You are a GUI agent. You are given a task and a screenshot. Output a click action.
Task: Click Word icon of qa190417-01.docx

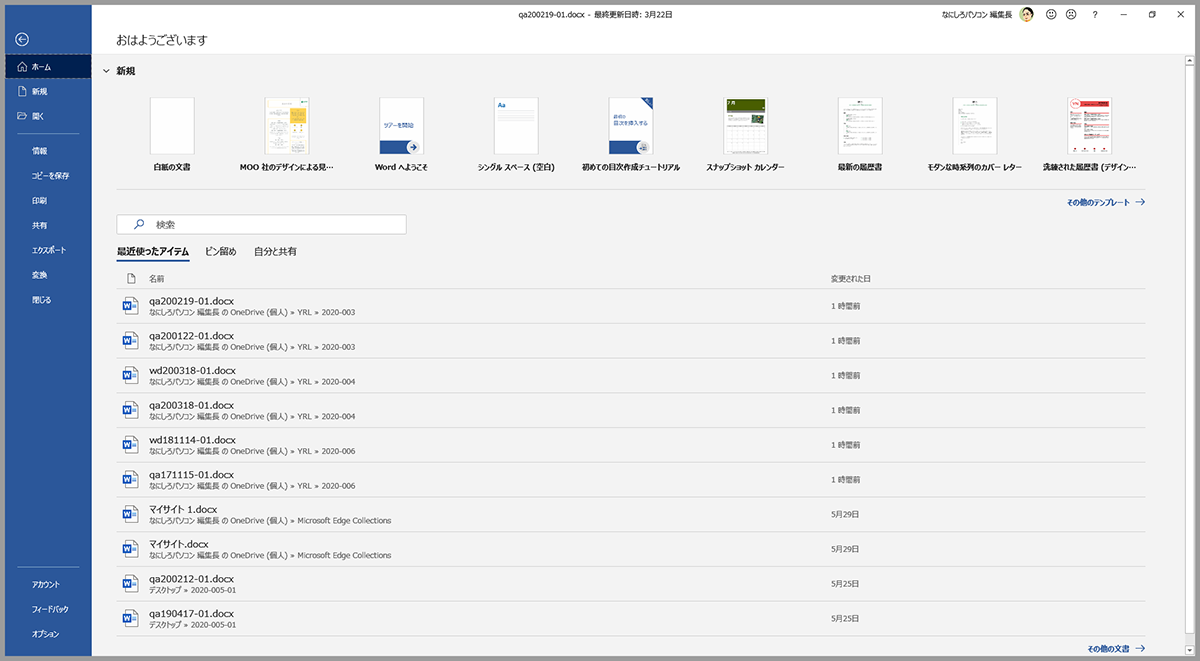pyautogui.click(x=129, y=618)
